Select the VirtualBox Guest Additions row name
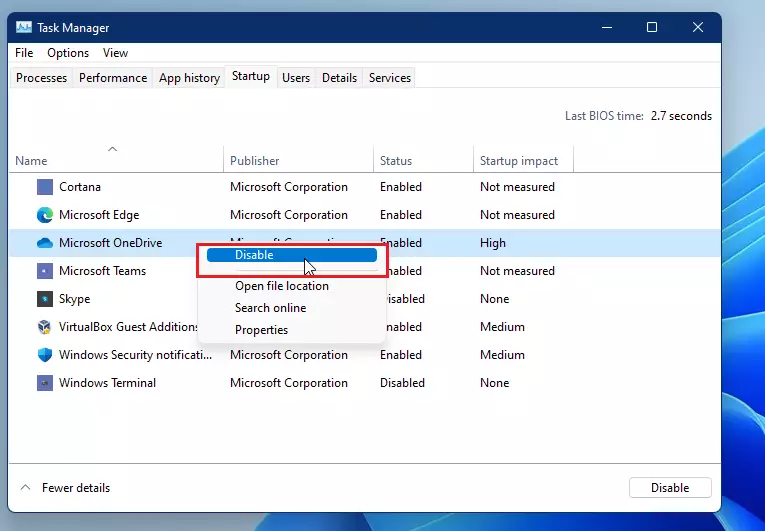Viewport: 765px width, 531px height. 128,327
